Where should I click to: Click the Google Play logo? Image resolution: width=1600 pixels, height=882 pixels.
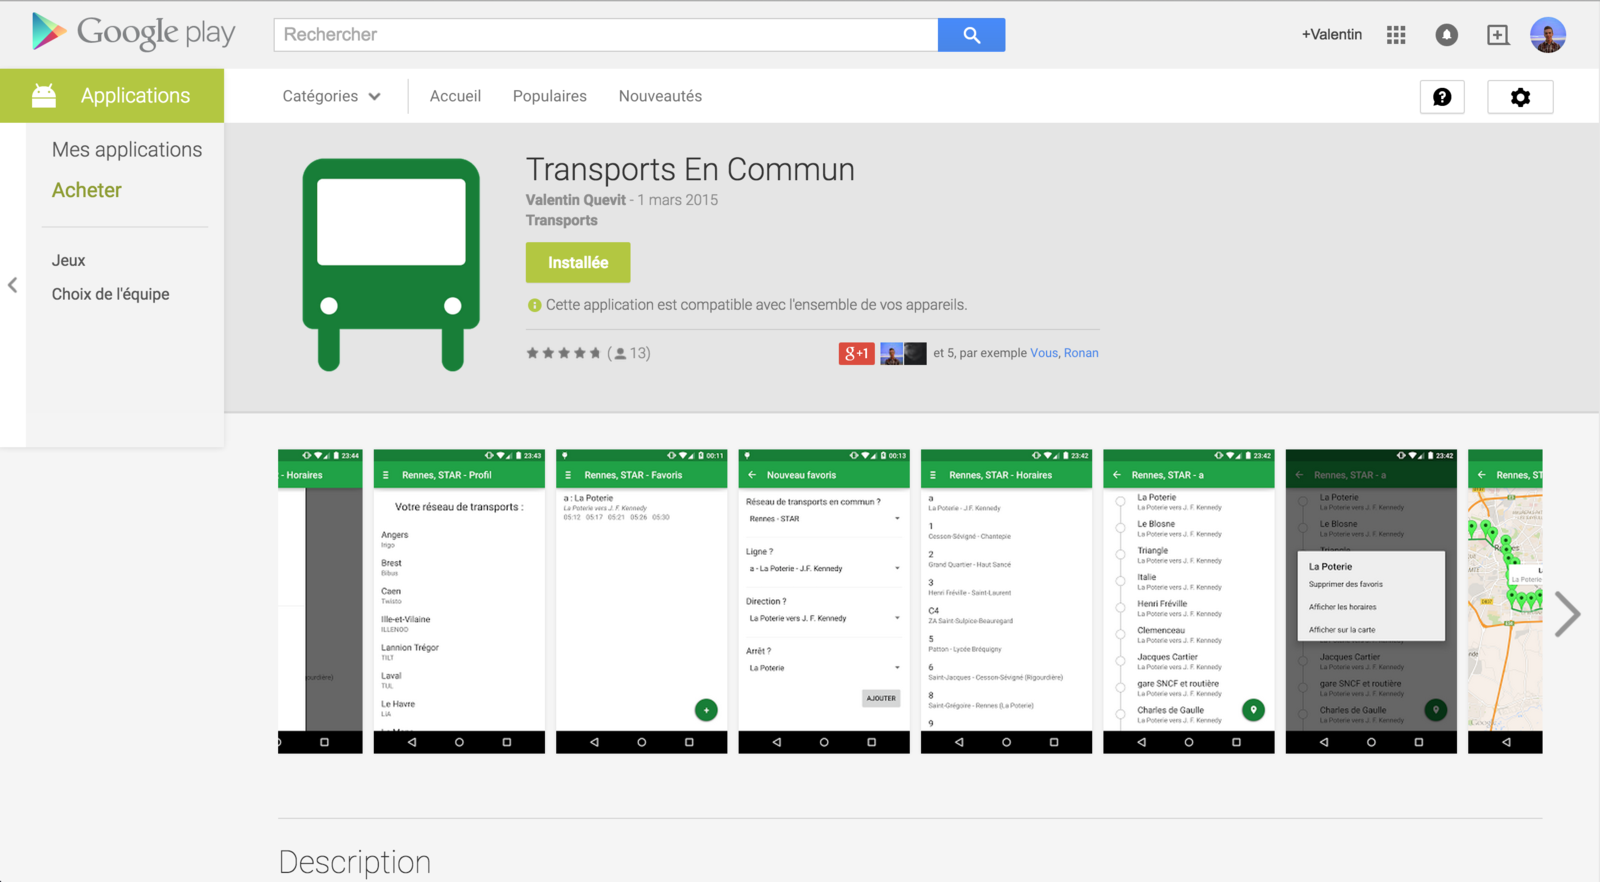click(x=133, y=33)
